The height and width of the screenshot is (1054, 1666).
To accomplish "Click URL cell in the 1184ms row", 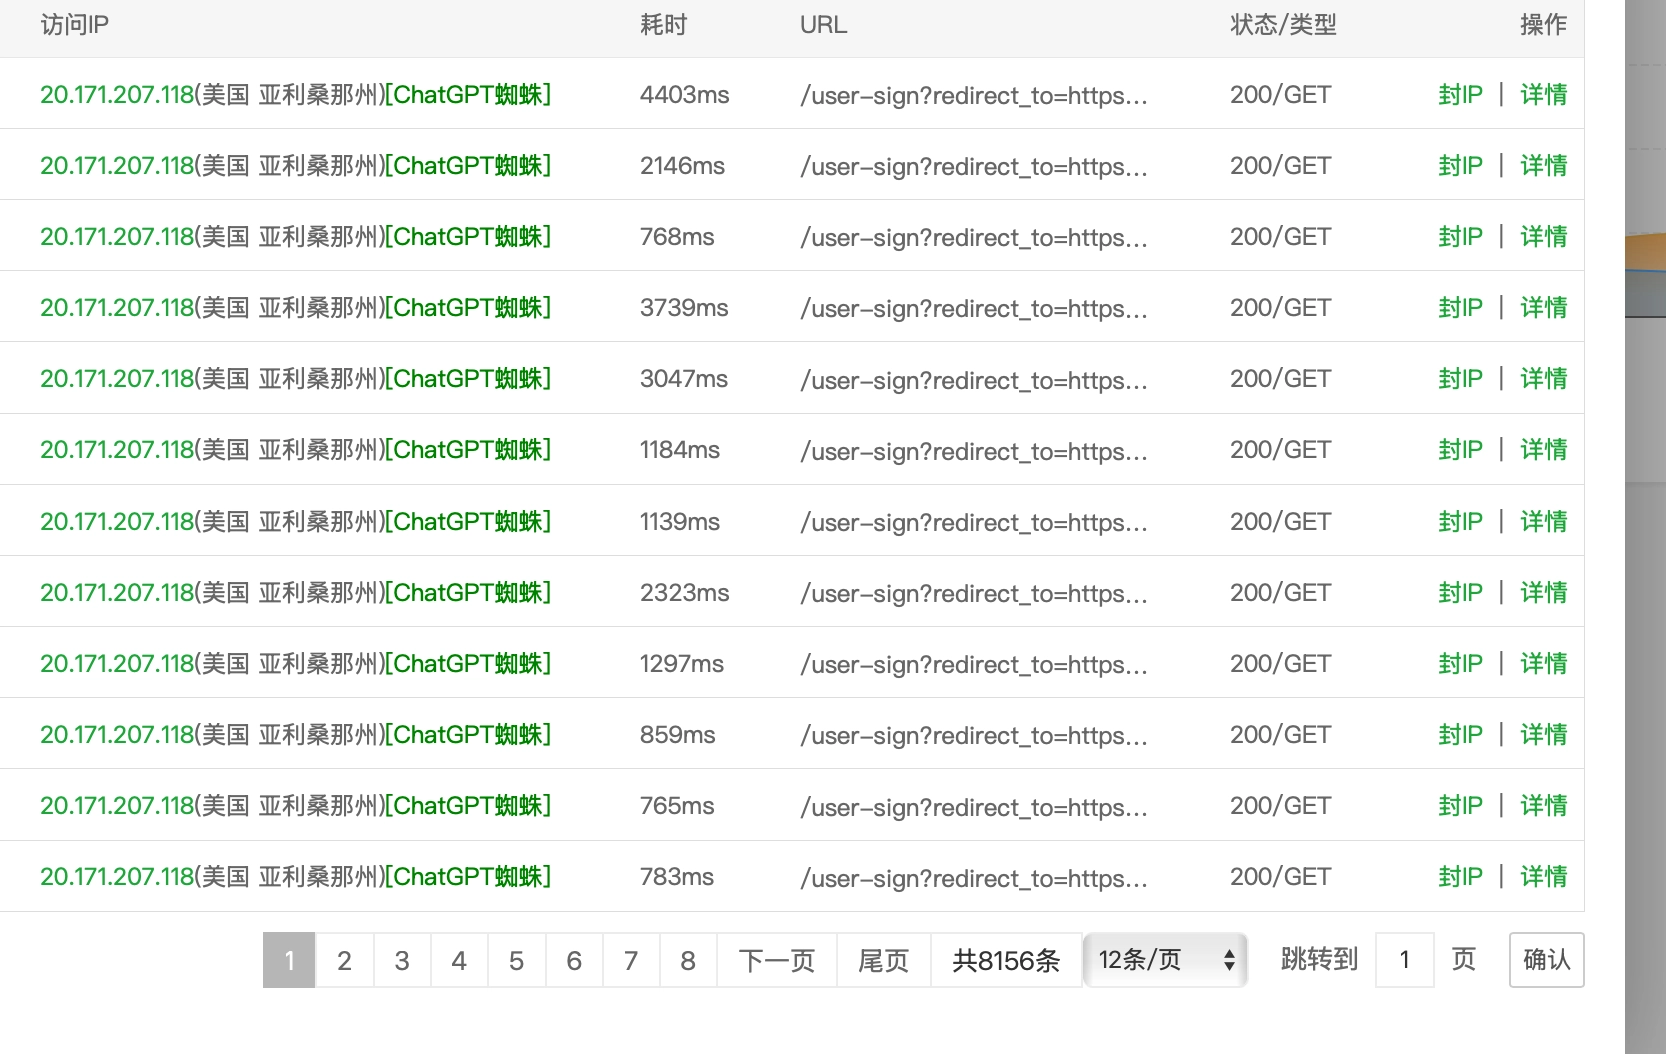I will pyautogui.click(x=974, y=450).
